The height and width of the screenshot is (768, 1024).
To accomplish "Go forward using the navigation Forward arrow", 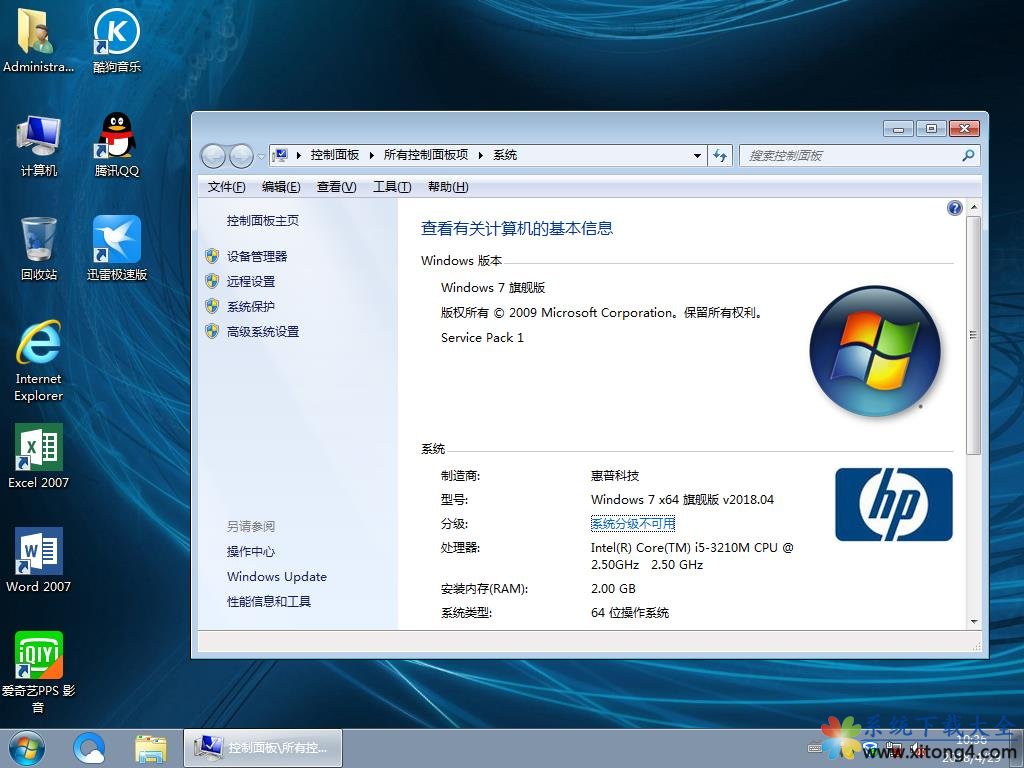I will (241, 156).
